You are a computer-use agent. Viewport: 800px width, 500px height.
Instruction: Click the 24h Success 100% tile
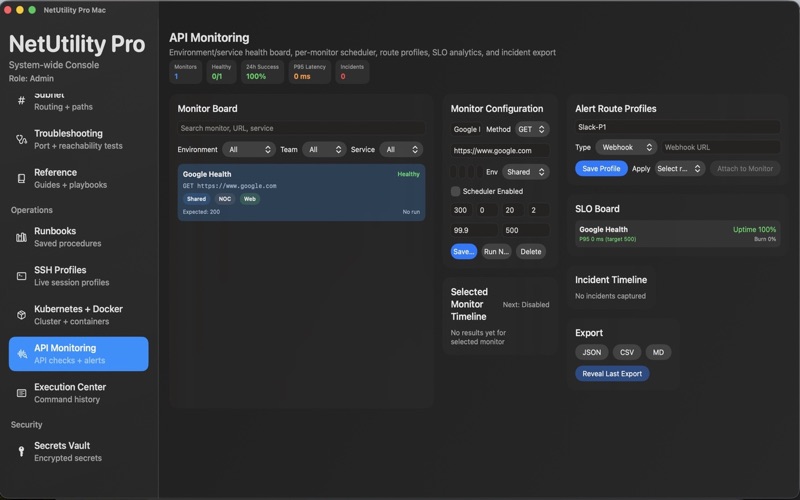click(262, 72)
